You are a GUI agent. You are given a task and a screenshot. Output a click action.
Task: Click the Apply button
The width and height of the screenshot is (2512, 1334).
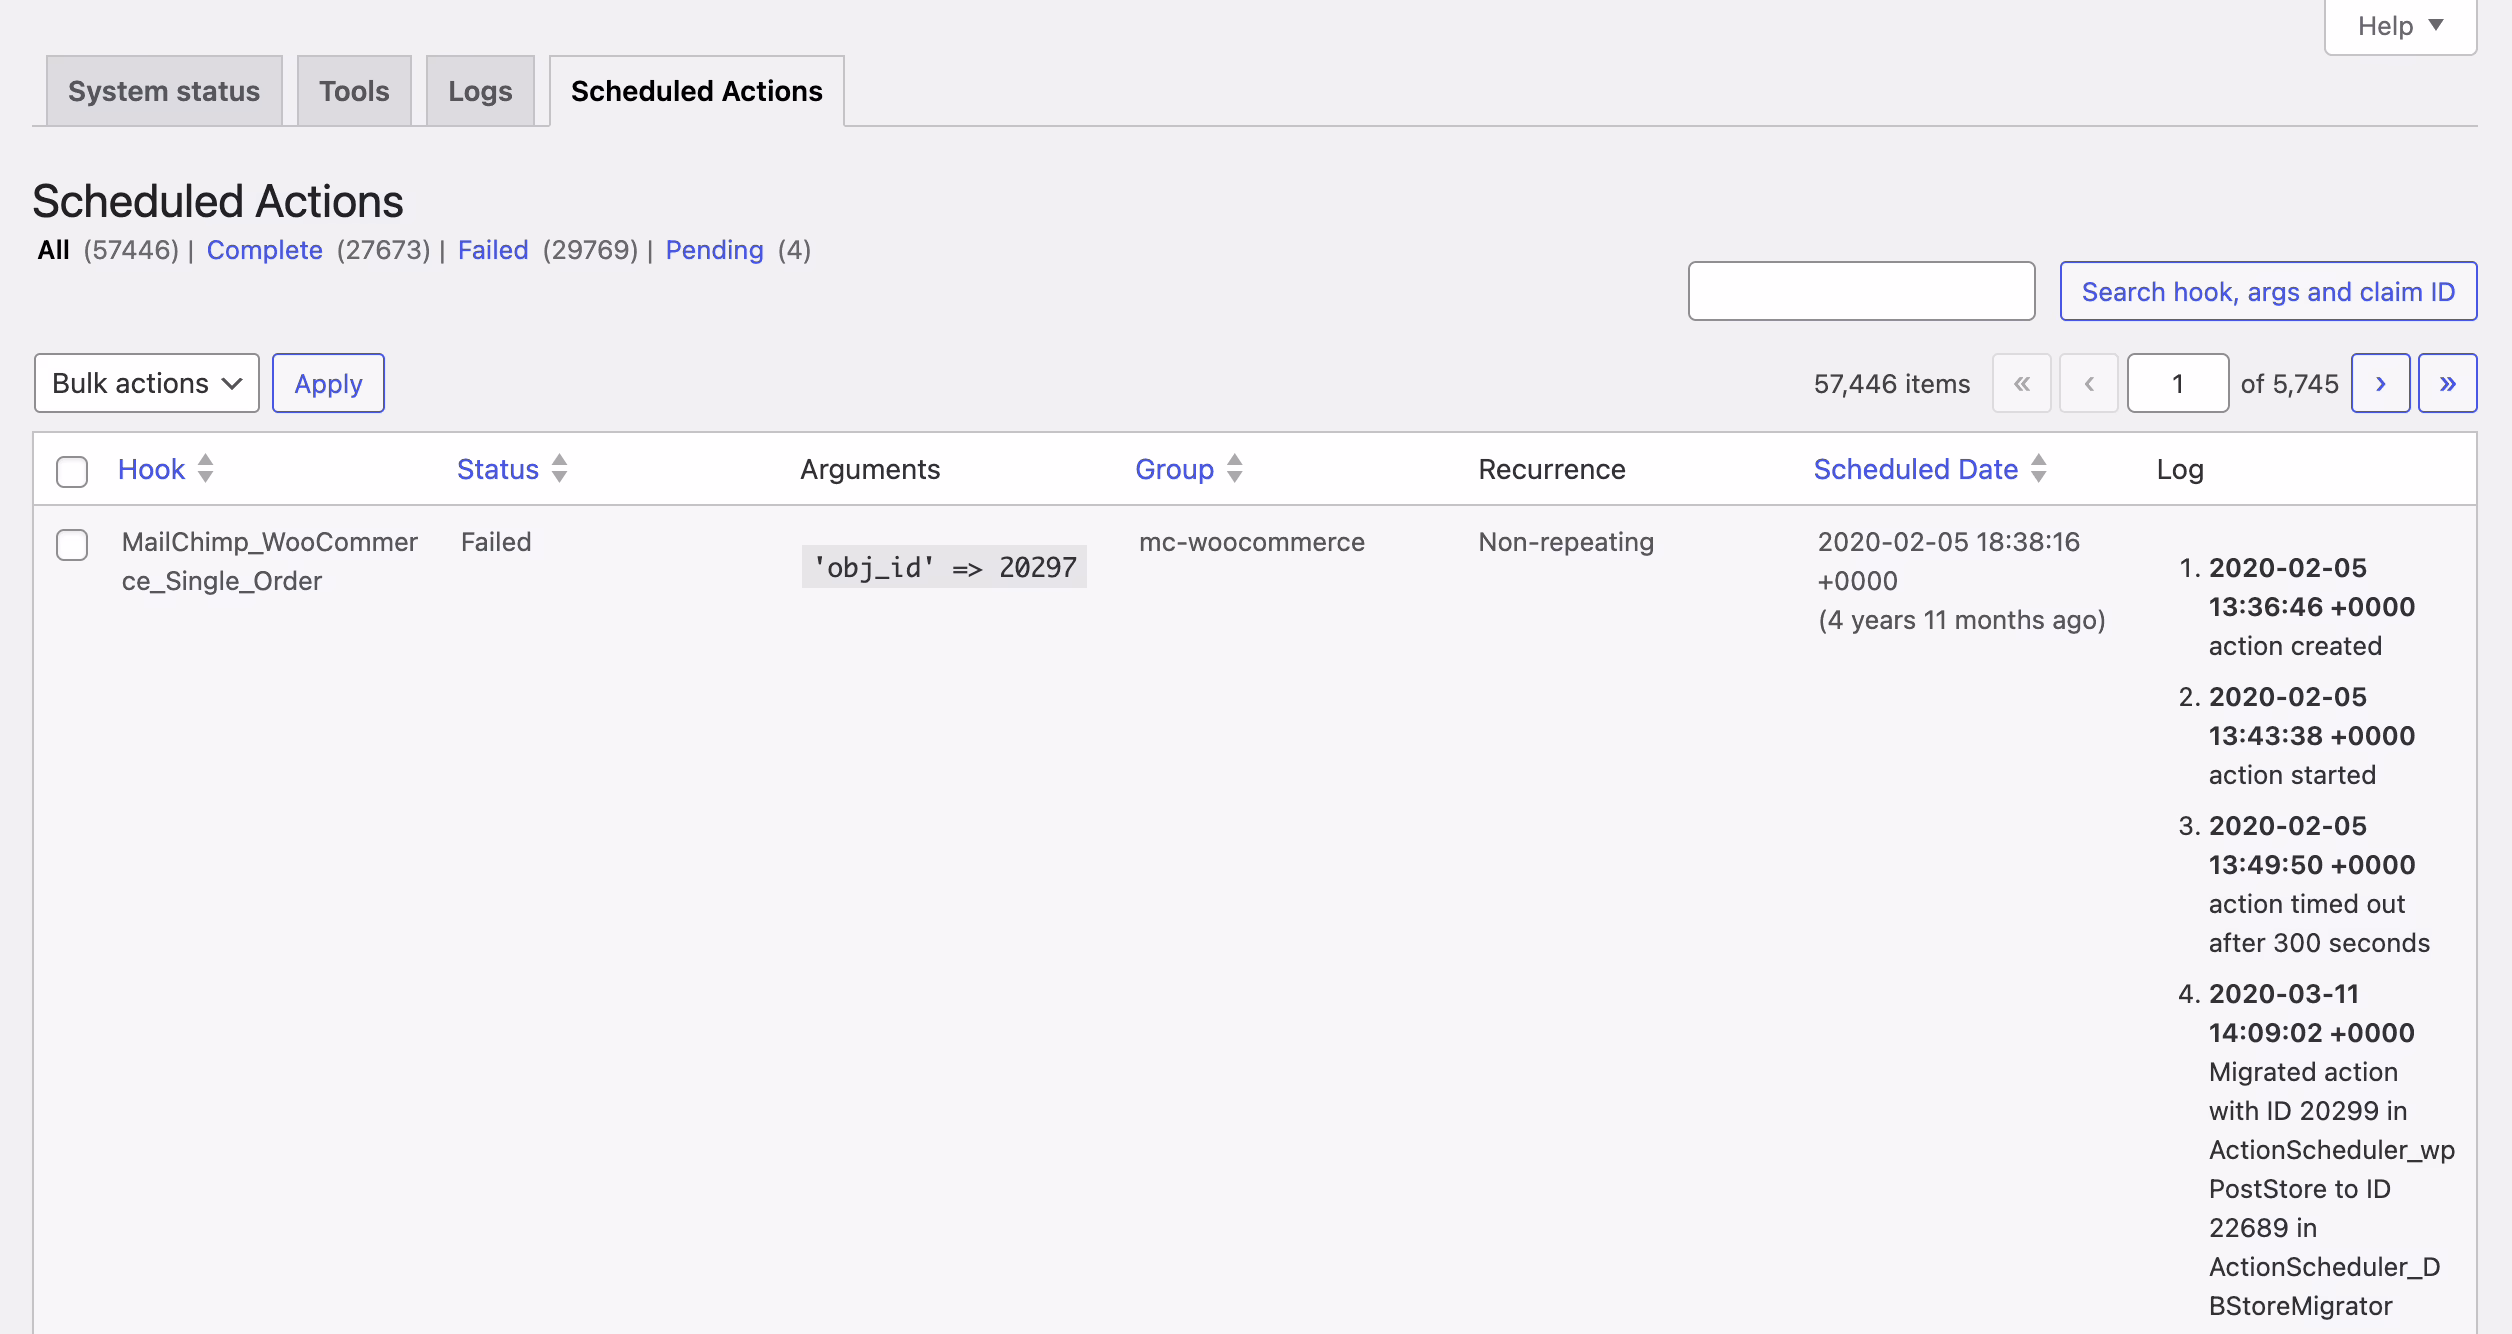[328, 383]
